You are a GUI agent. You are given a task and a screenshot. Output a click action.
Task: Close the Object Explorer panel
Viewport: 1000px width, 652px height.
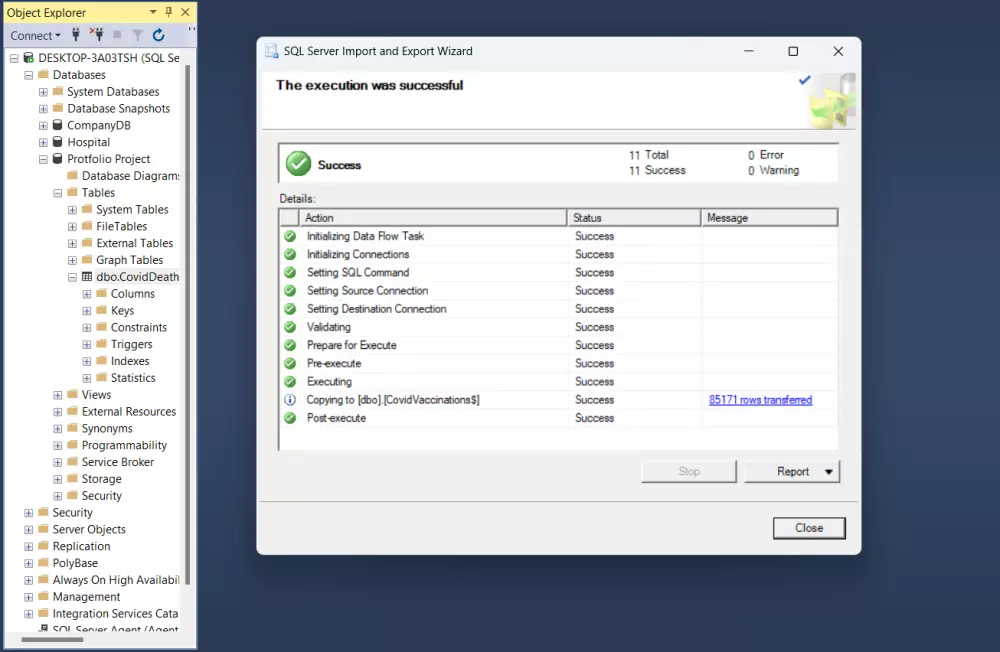tap(185, 12)
